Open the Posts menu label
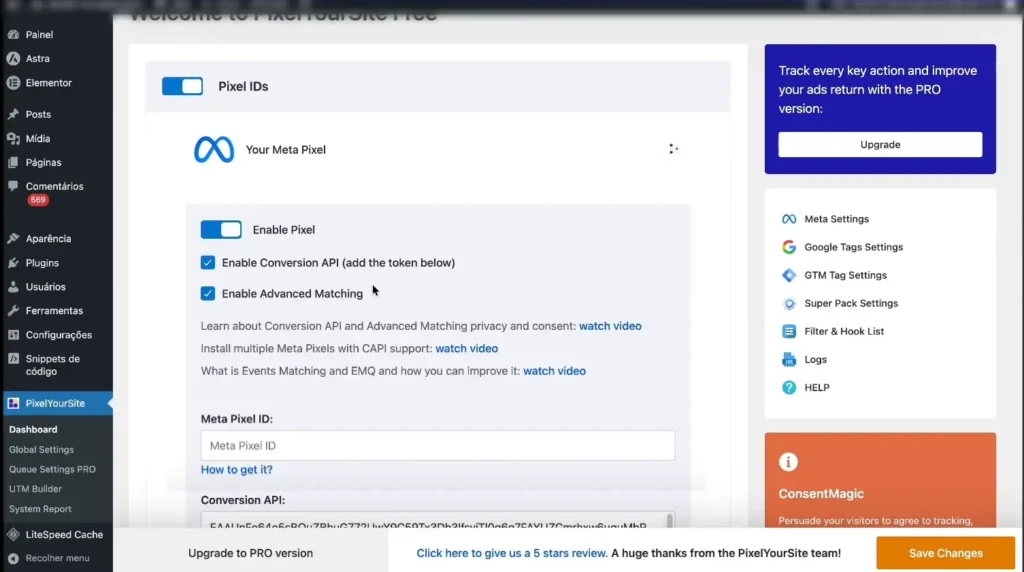The height and width of the screenshot is (572, 1024). pyautogui.click(x=38, y=114)
